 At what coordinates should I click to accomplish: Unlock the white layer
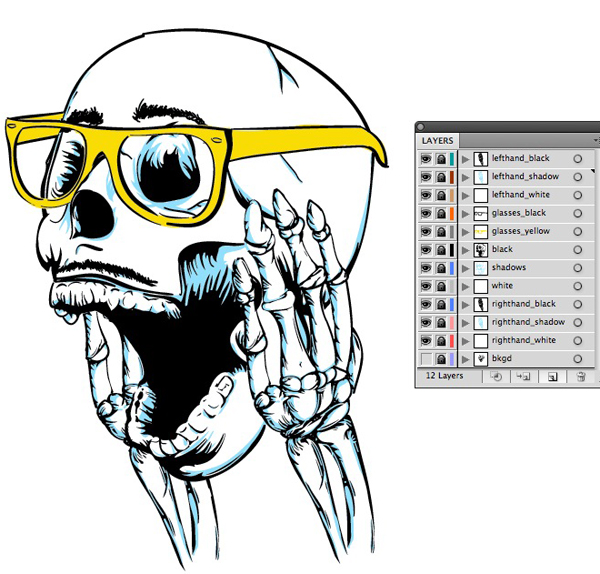441,286
